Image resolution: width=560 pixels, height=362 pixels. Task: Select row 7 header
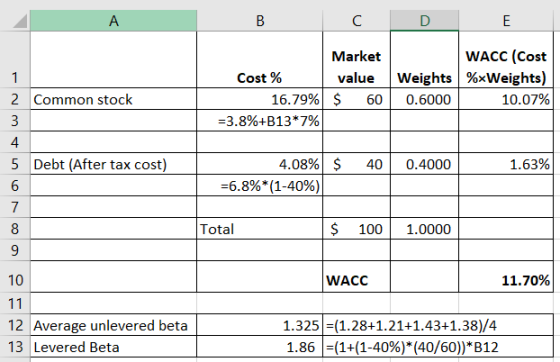pyautogui.click(x=15, y=207)
